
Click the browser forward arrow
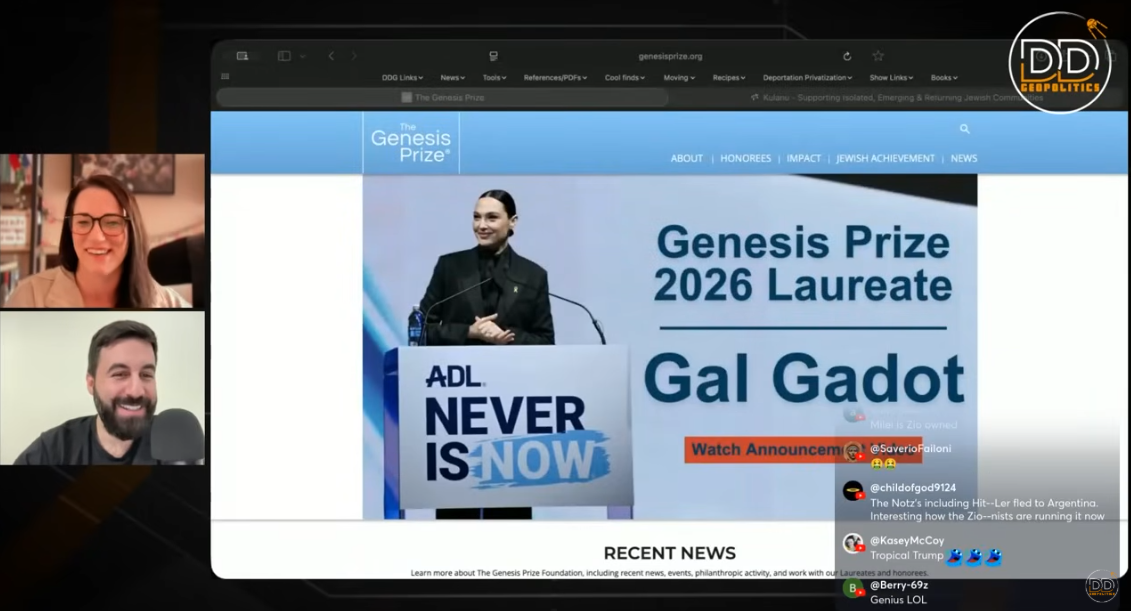[354, 56]
